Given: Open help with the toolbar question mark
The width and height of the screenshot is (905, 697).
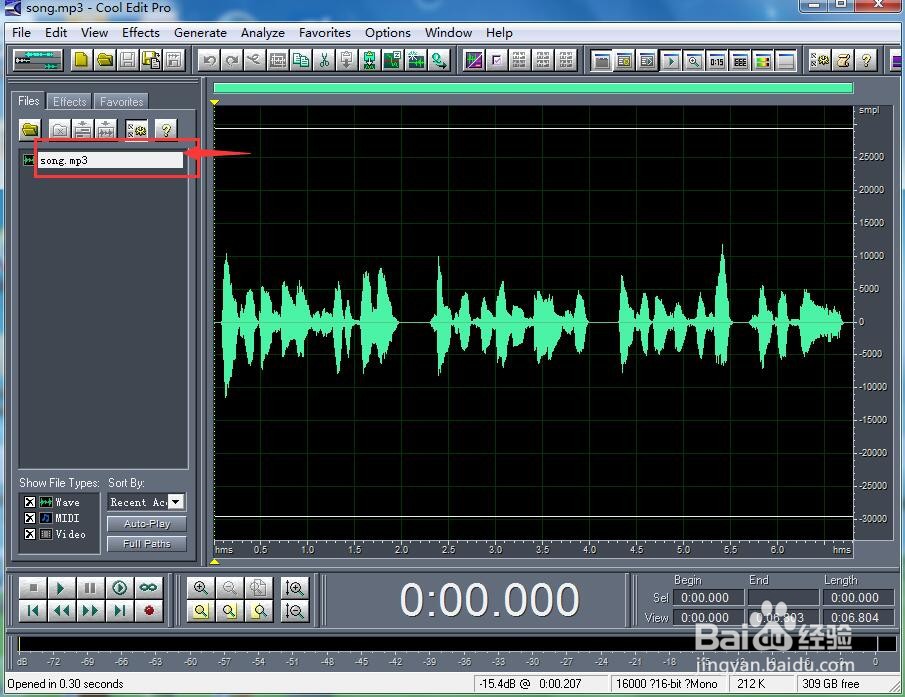Looking at the screenshot, I should (x=866, y=60).
